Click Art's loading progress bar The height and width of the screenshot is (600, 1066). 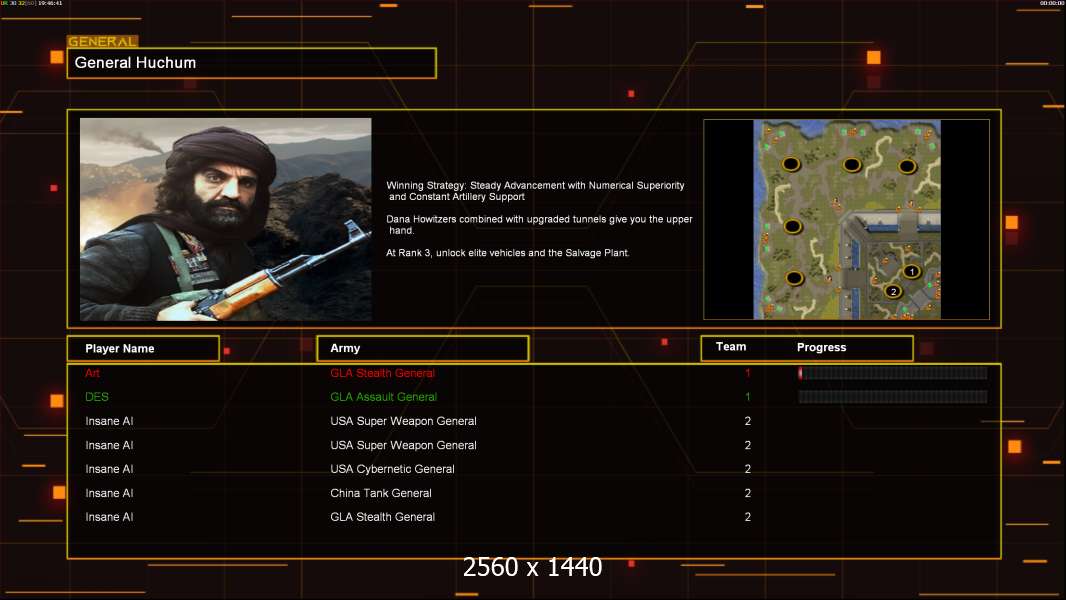[x=892, y=373]
